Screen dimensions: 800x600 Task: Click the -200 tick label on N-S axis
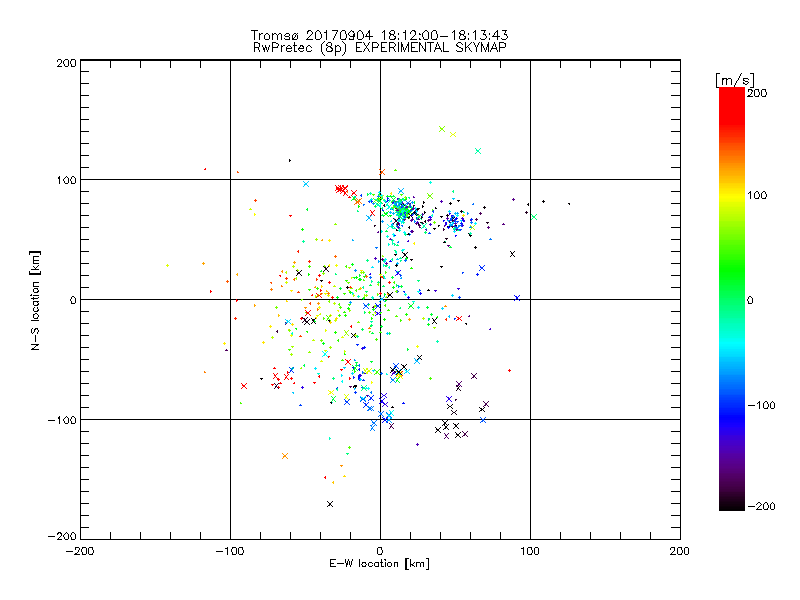(62, 537)
